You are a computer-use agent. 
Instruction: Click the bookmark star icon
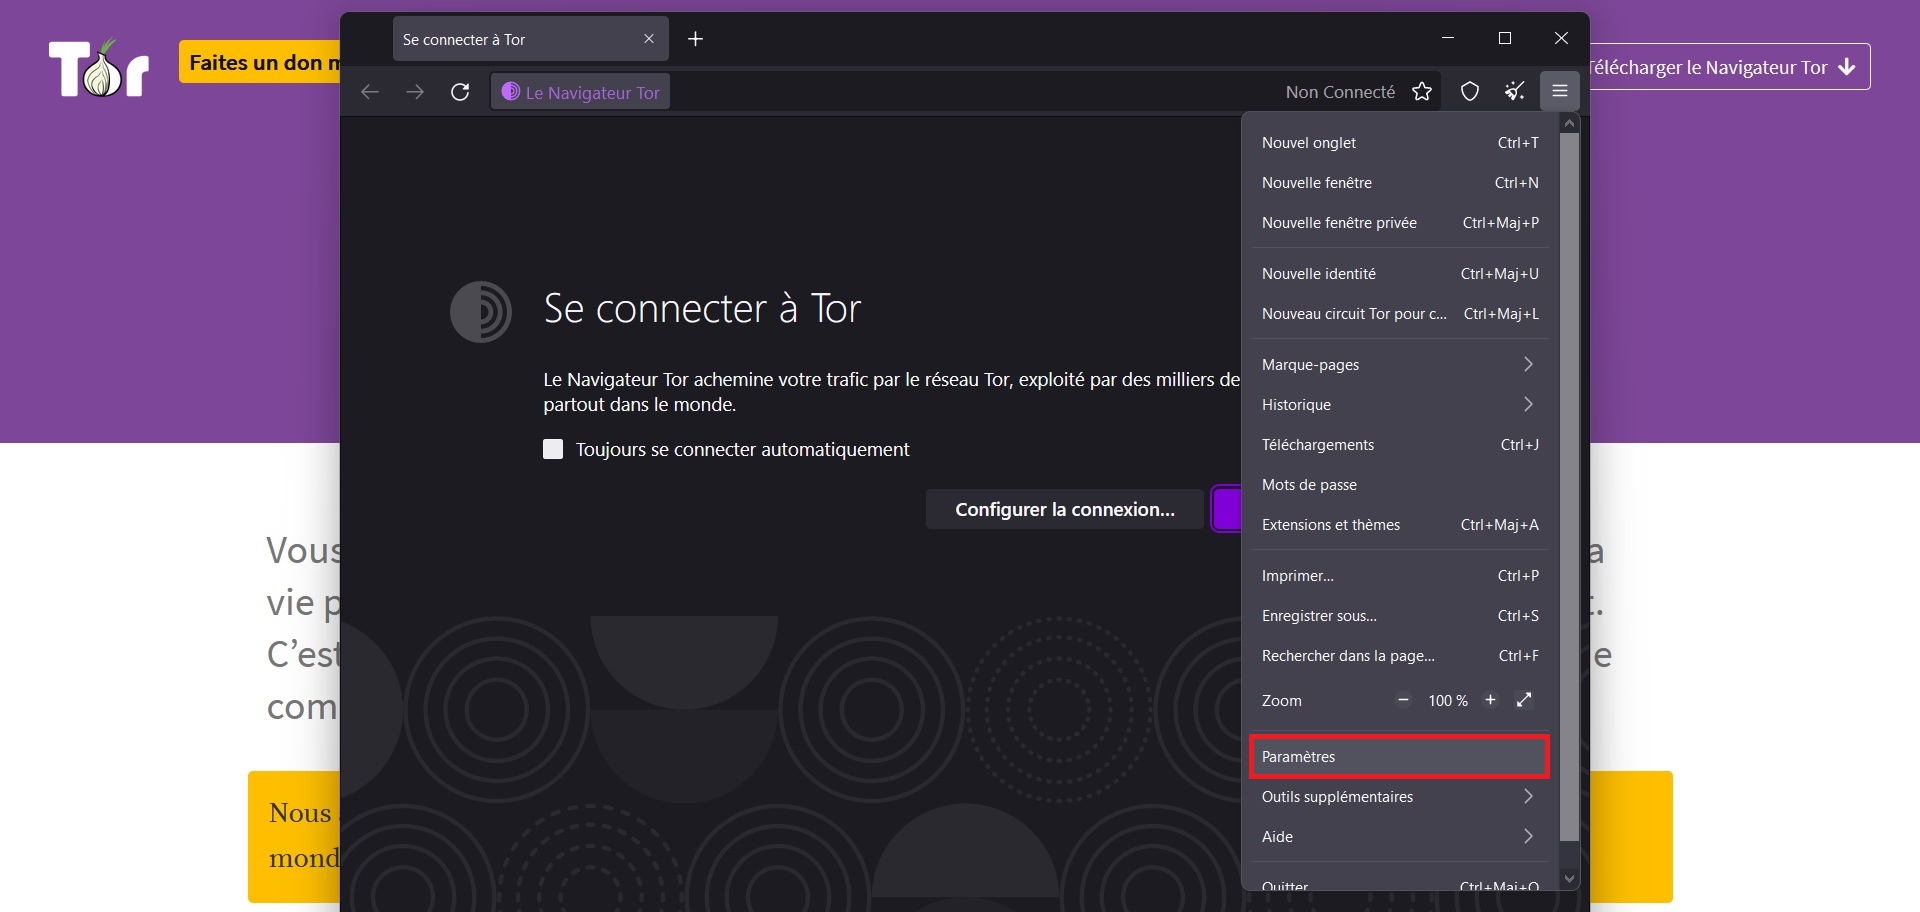click(x=1421, y=92)
